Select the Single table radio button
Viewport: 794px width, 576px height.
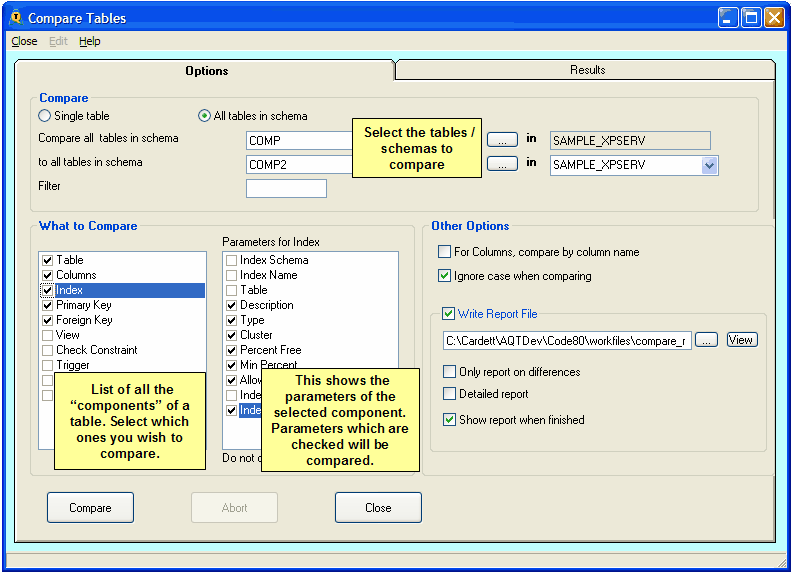click(x=45, y=116)
